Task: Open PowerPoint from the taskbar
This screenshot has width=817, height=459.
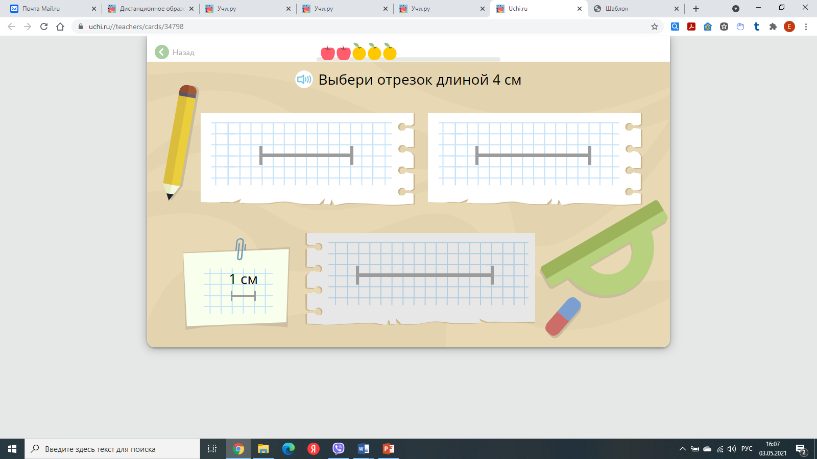Action: click(389, 449)
